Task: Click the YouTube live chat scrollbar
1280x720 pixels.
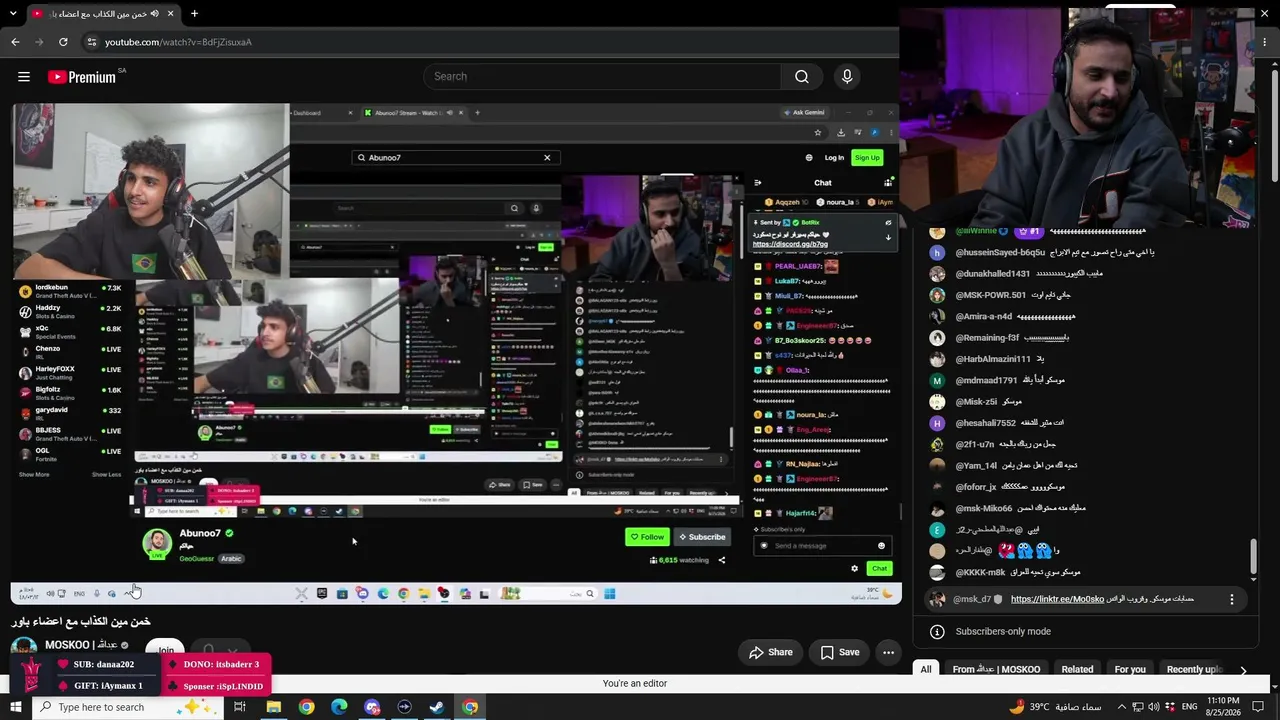Action: click(x=1254, y=555)
